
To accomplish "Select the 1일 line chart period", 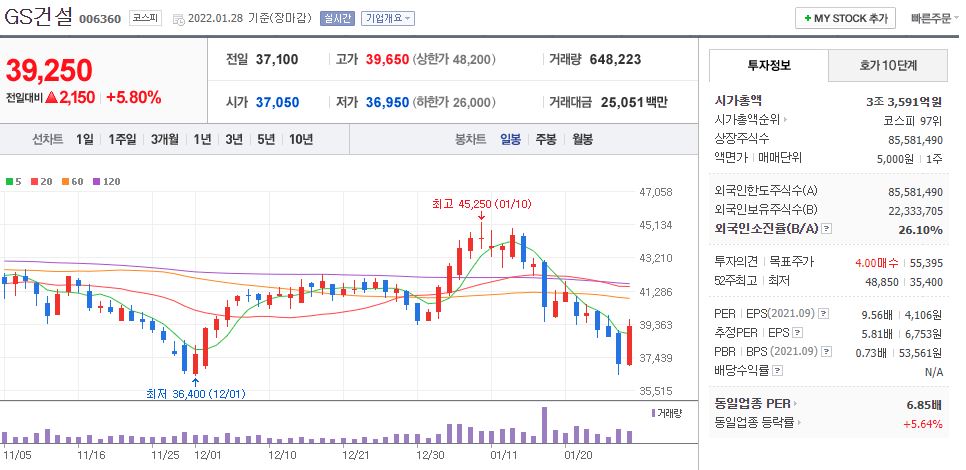I will coord(85,139).
